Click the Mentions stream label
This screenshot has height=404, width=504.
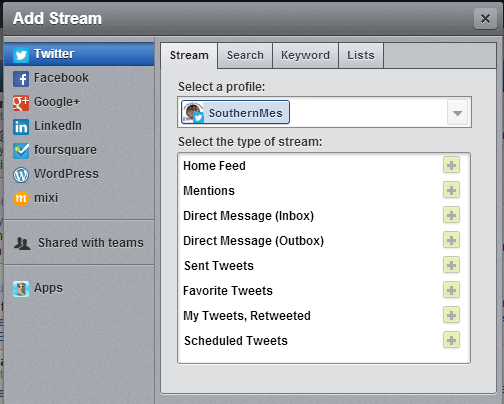pyautogui.click(x=209, y=191)
